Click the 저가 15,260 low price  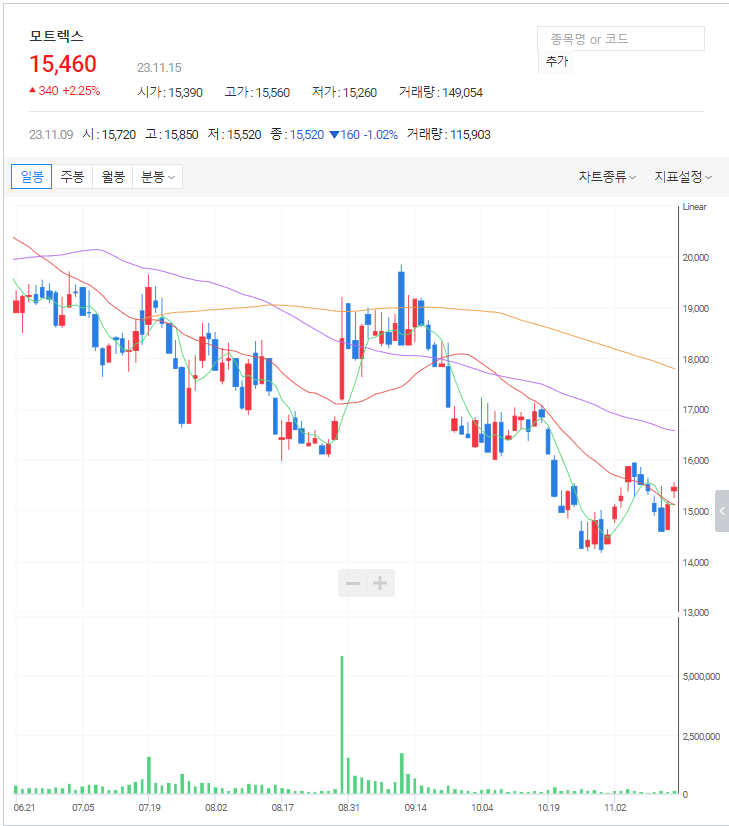point(344,92)
